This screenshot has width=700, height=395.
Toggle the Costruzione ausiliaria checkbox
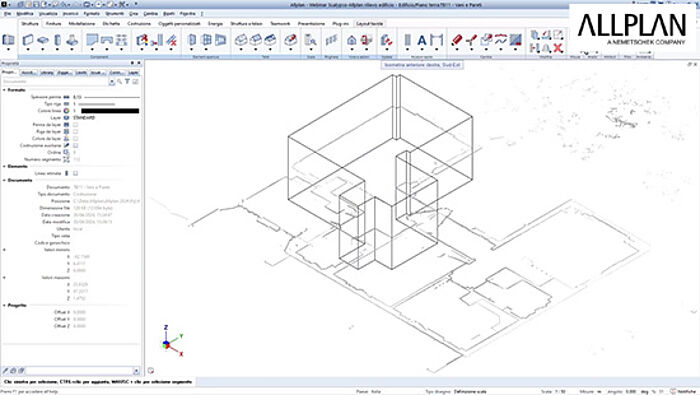[x=75, y=146]
